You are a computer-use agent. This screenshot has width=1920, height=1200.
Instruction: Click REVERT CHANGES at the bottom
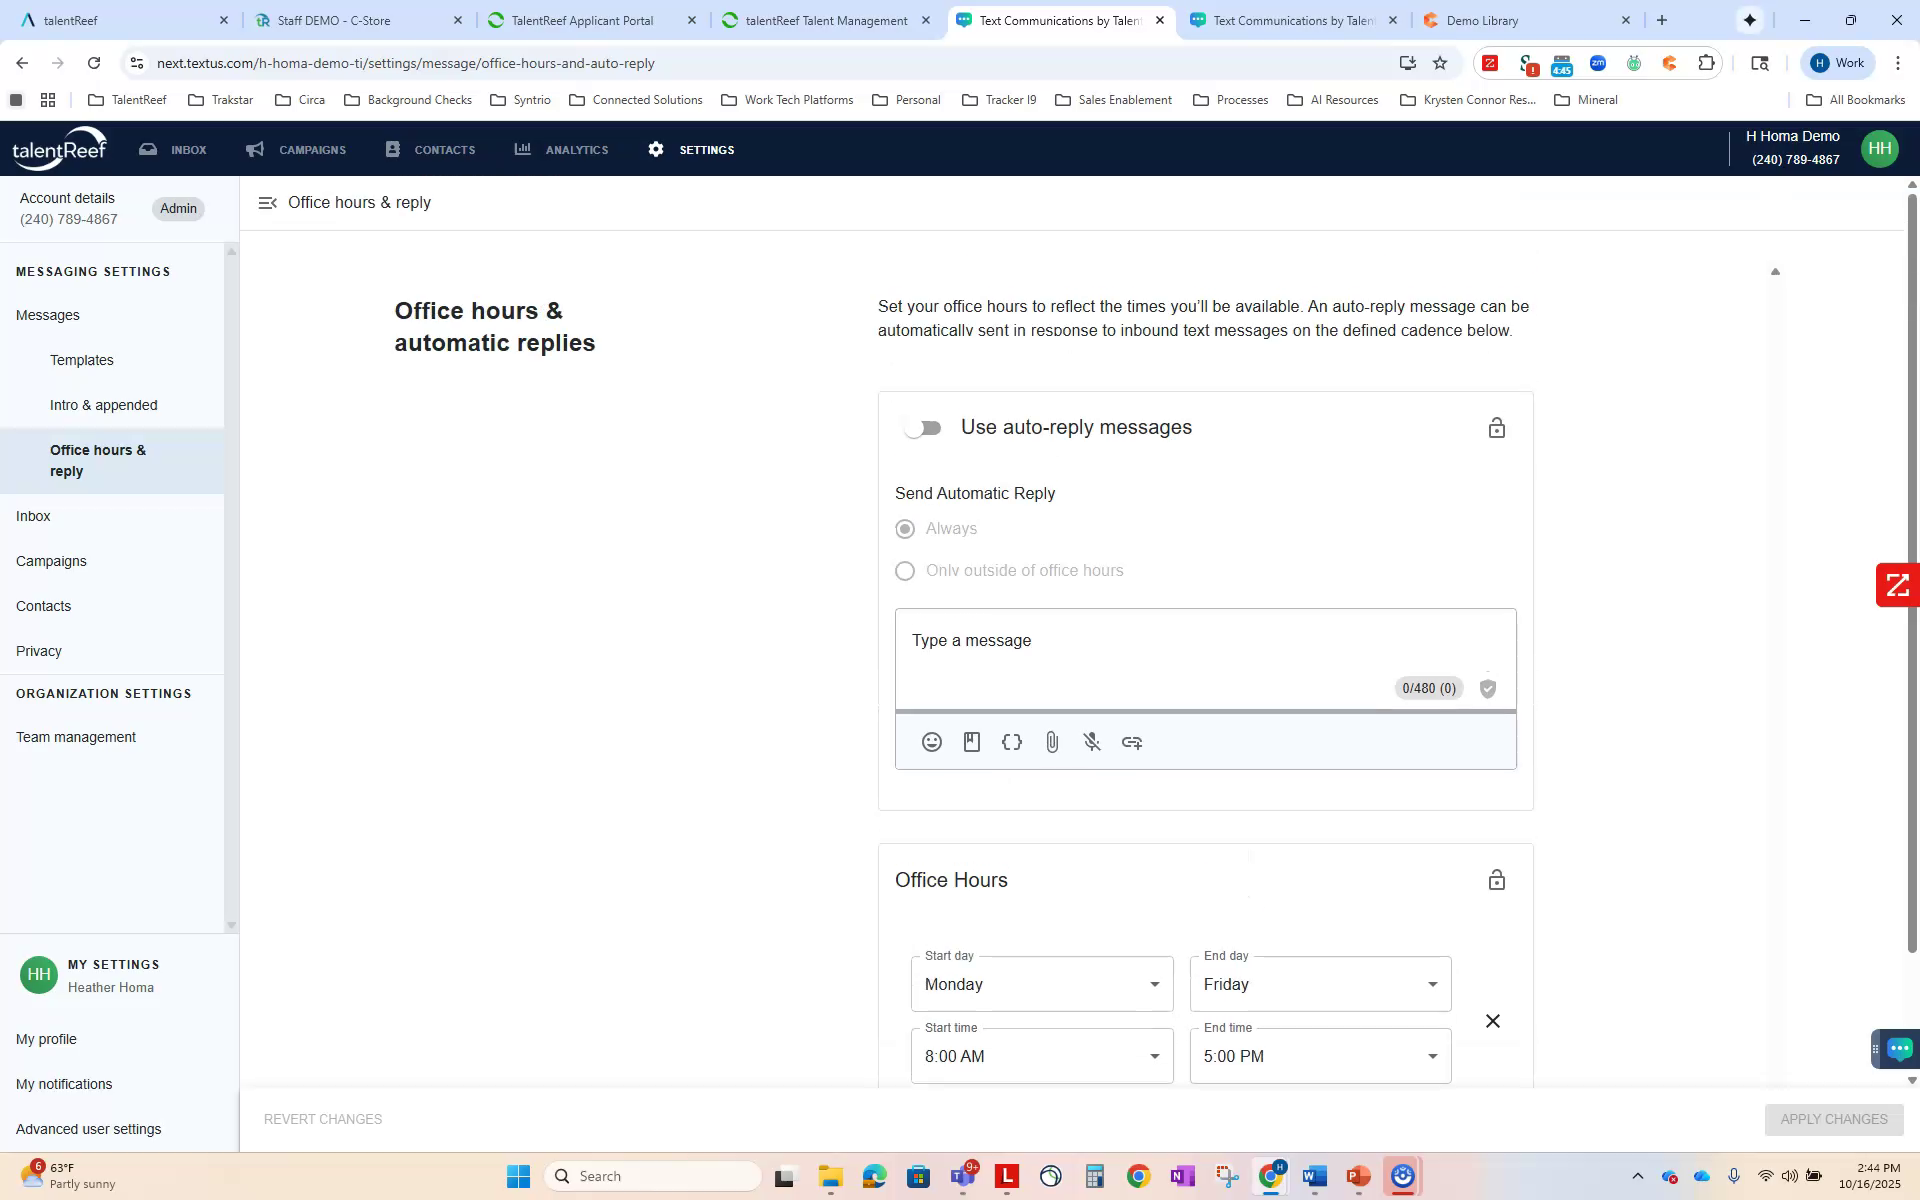322,1119
